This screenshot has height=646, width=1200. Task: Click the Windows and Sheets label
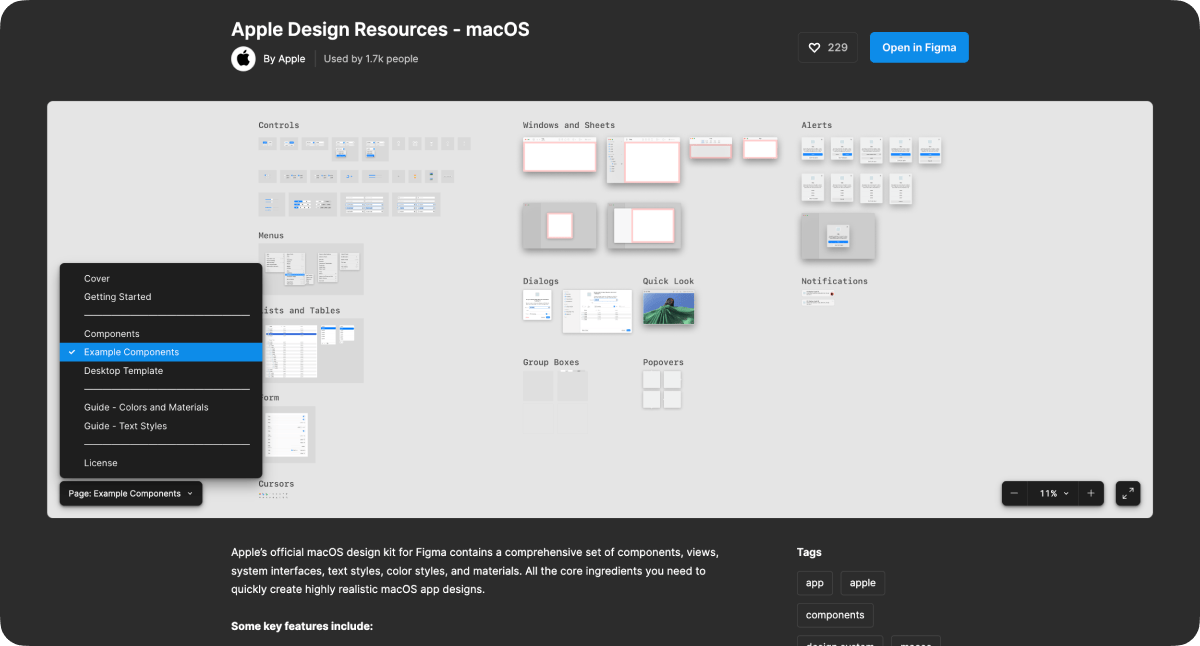tap(569, 125)
